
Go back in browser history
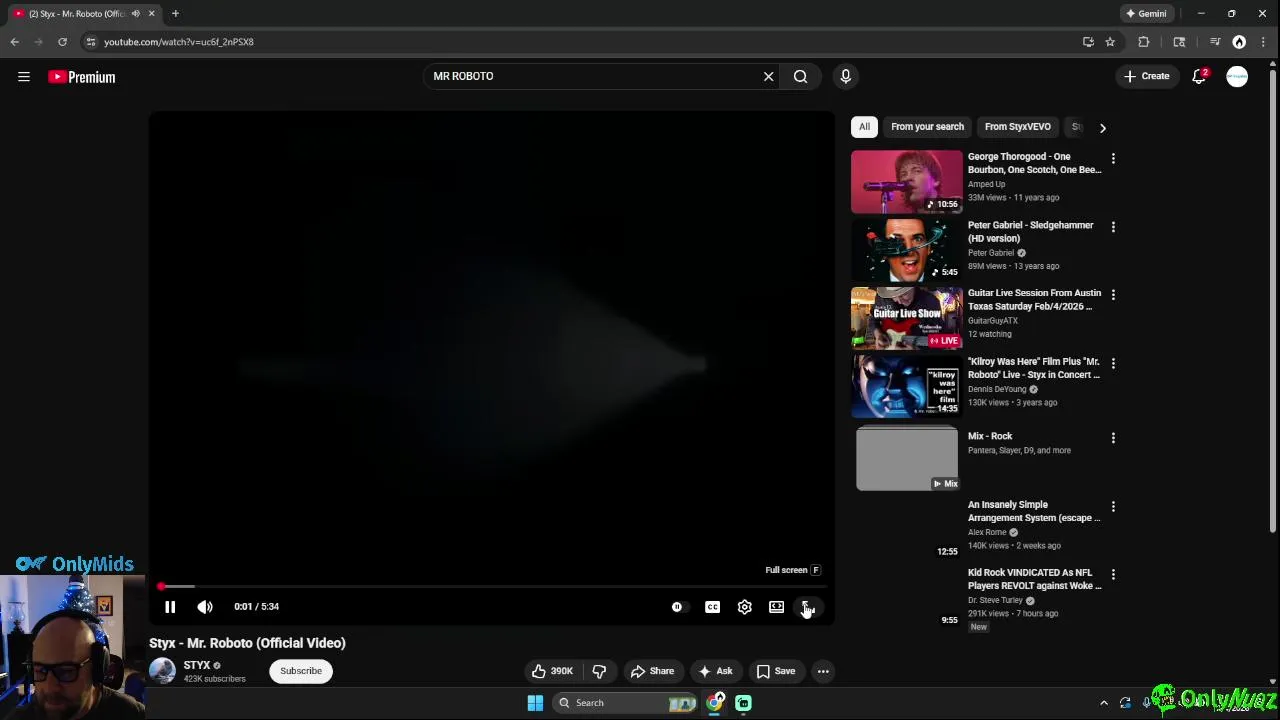[x=14, y=42]
